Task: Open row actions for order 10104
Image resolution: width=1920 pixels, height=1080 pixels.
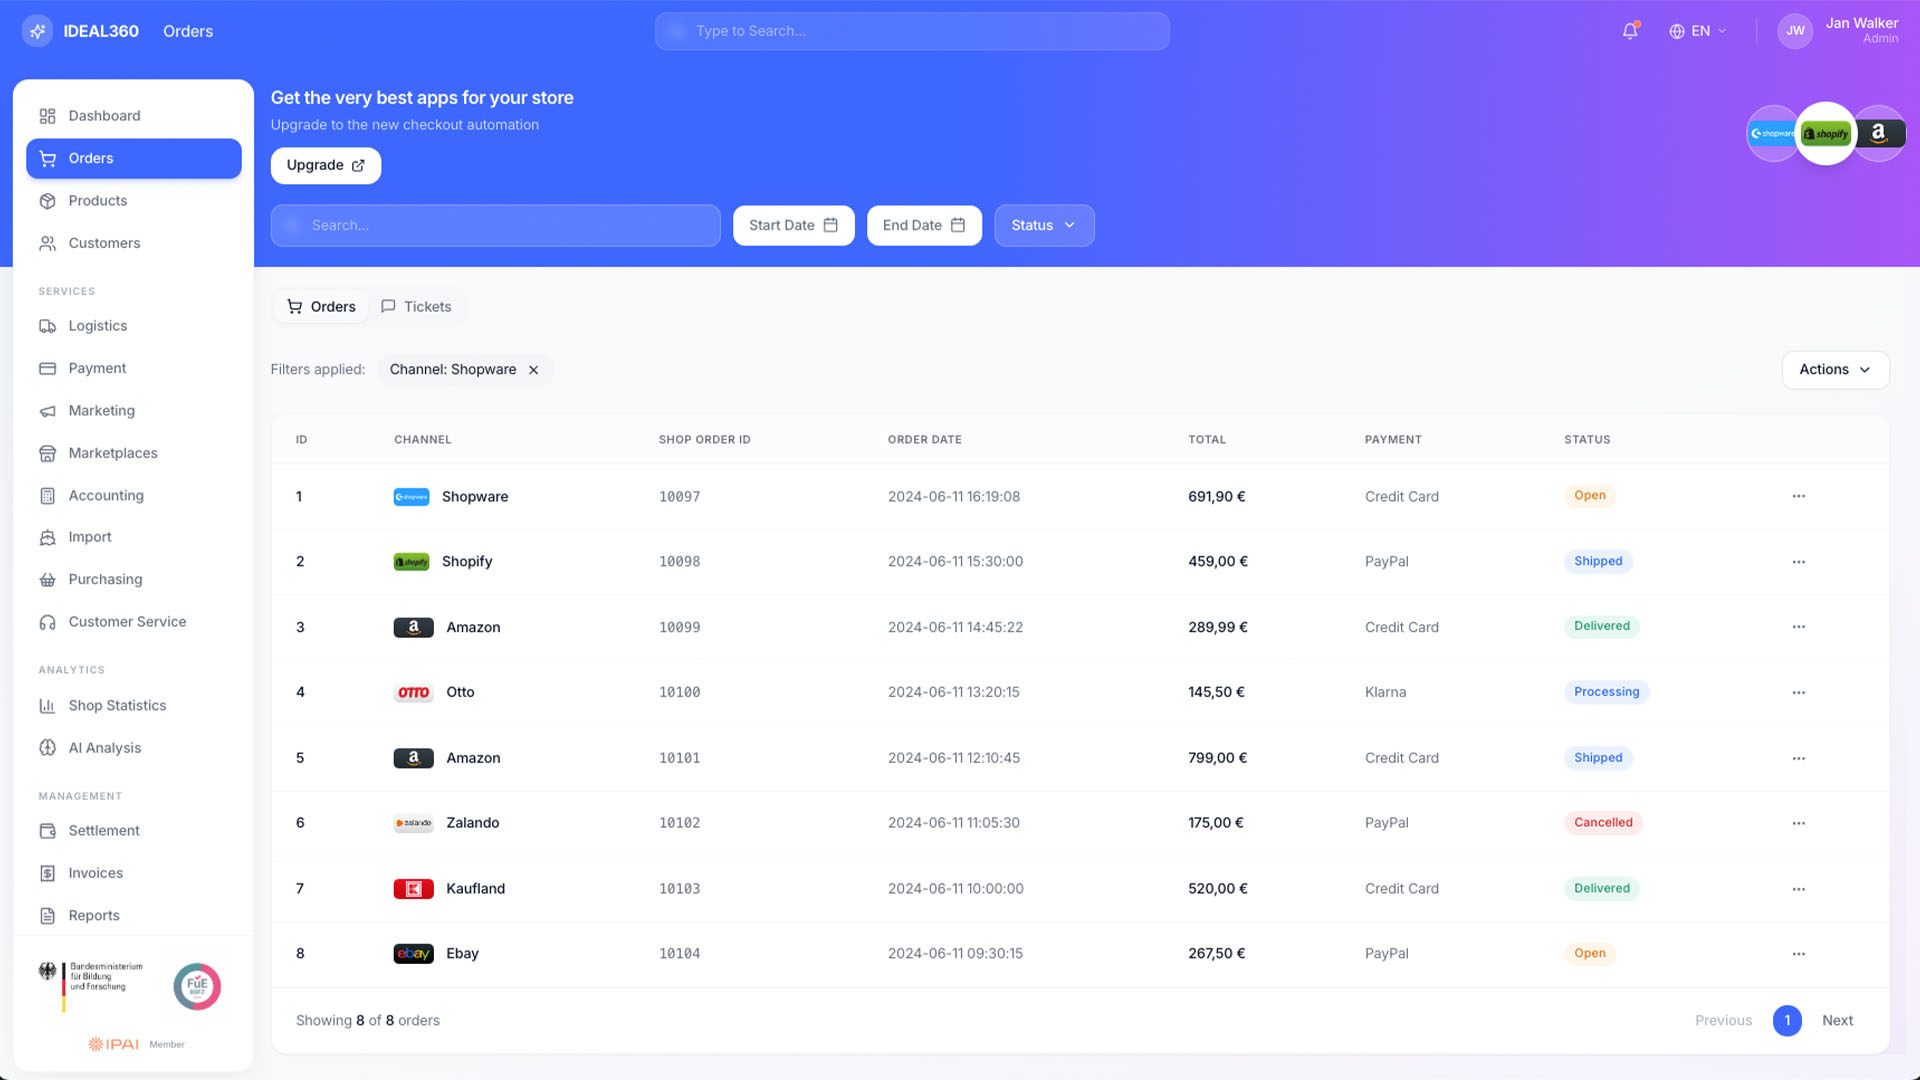Action: pyautogui.click(x=1798, y=954)
